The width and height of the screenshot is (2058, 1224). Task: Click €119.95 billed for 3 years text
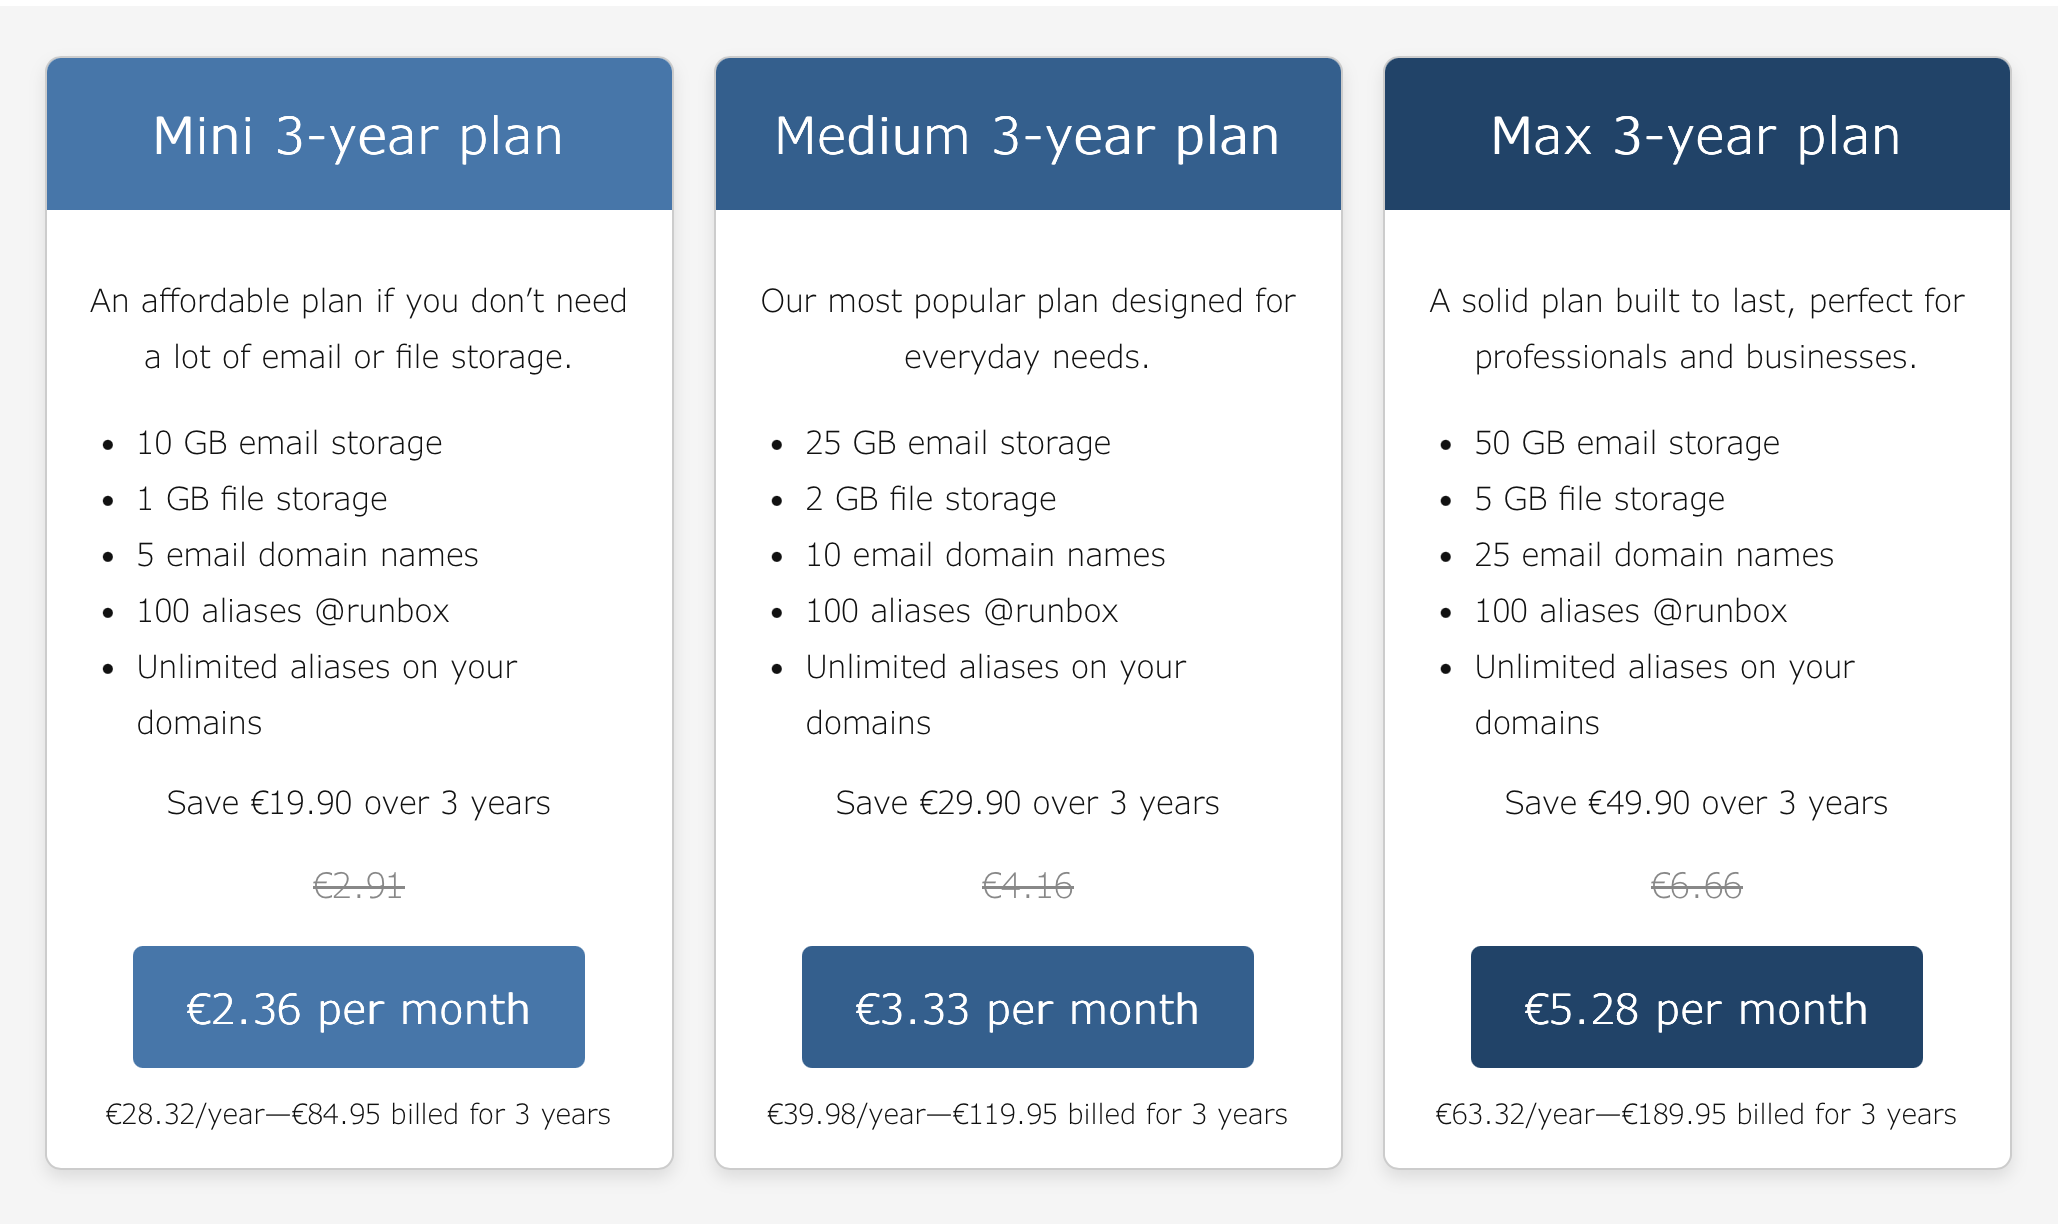1027,1113
